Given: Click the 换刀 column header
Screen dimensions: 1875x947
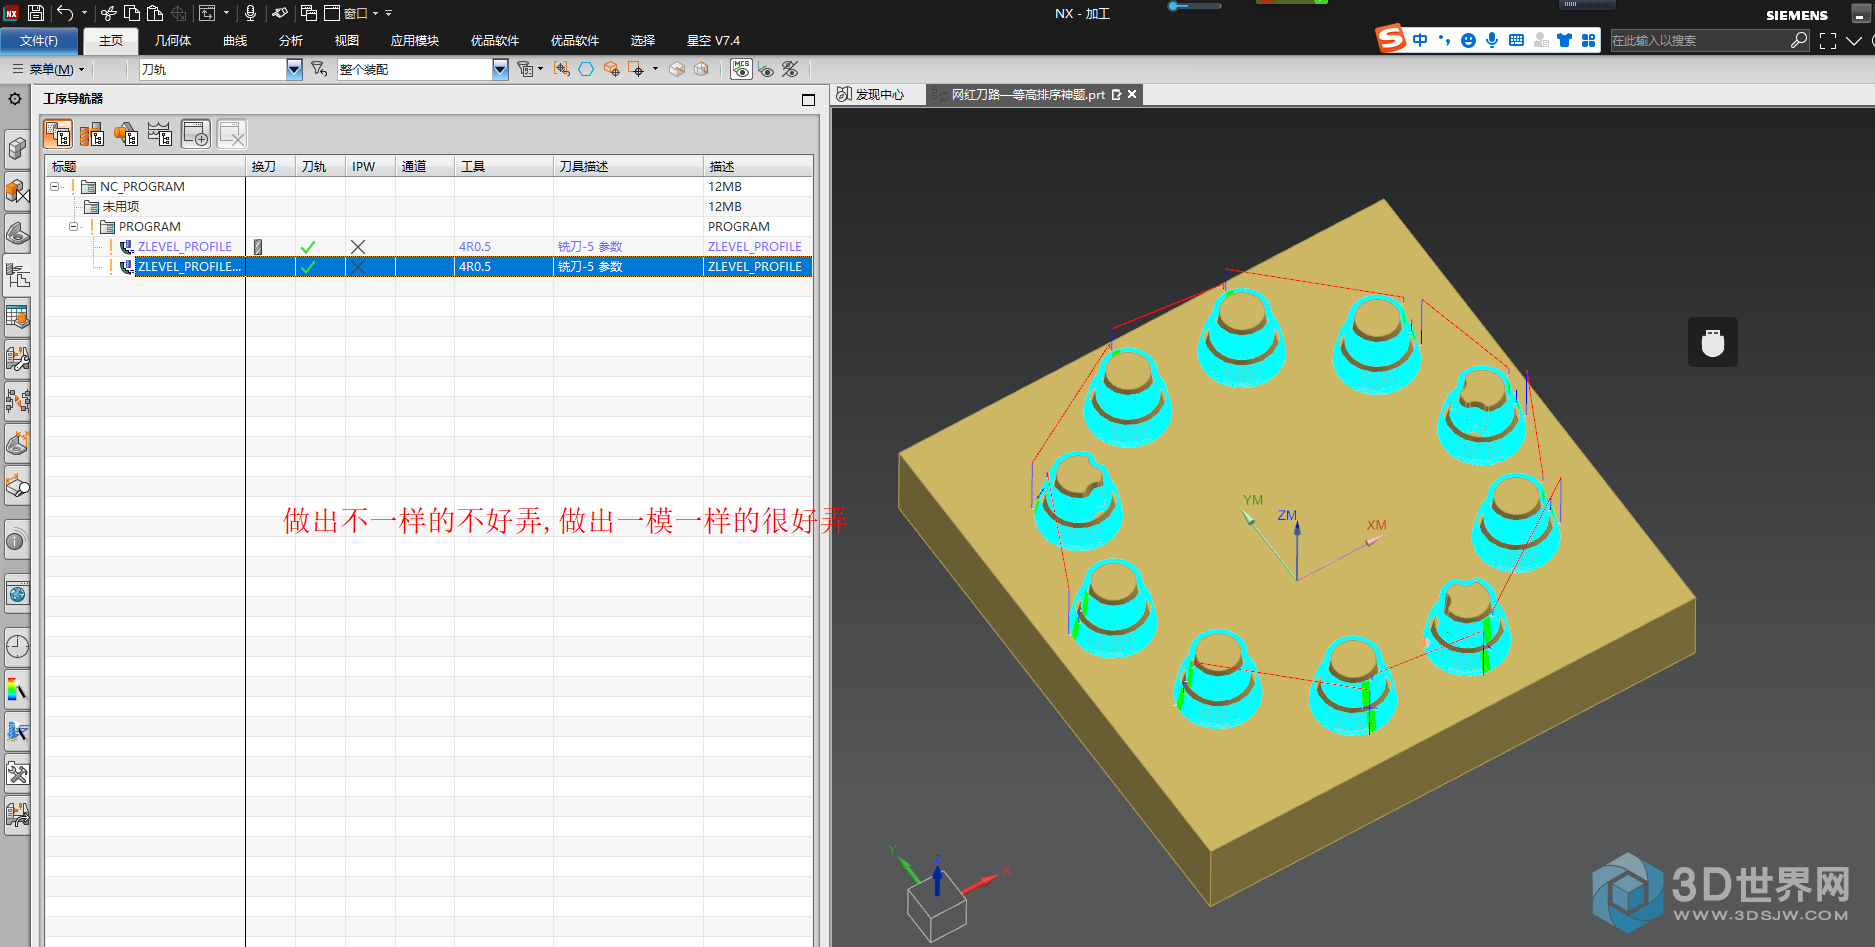Looking at the screenshot, I should coord(271,166).
